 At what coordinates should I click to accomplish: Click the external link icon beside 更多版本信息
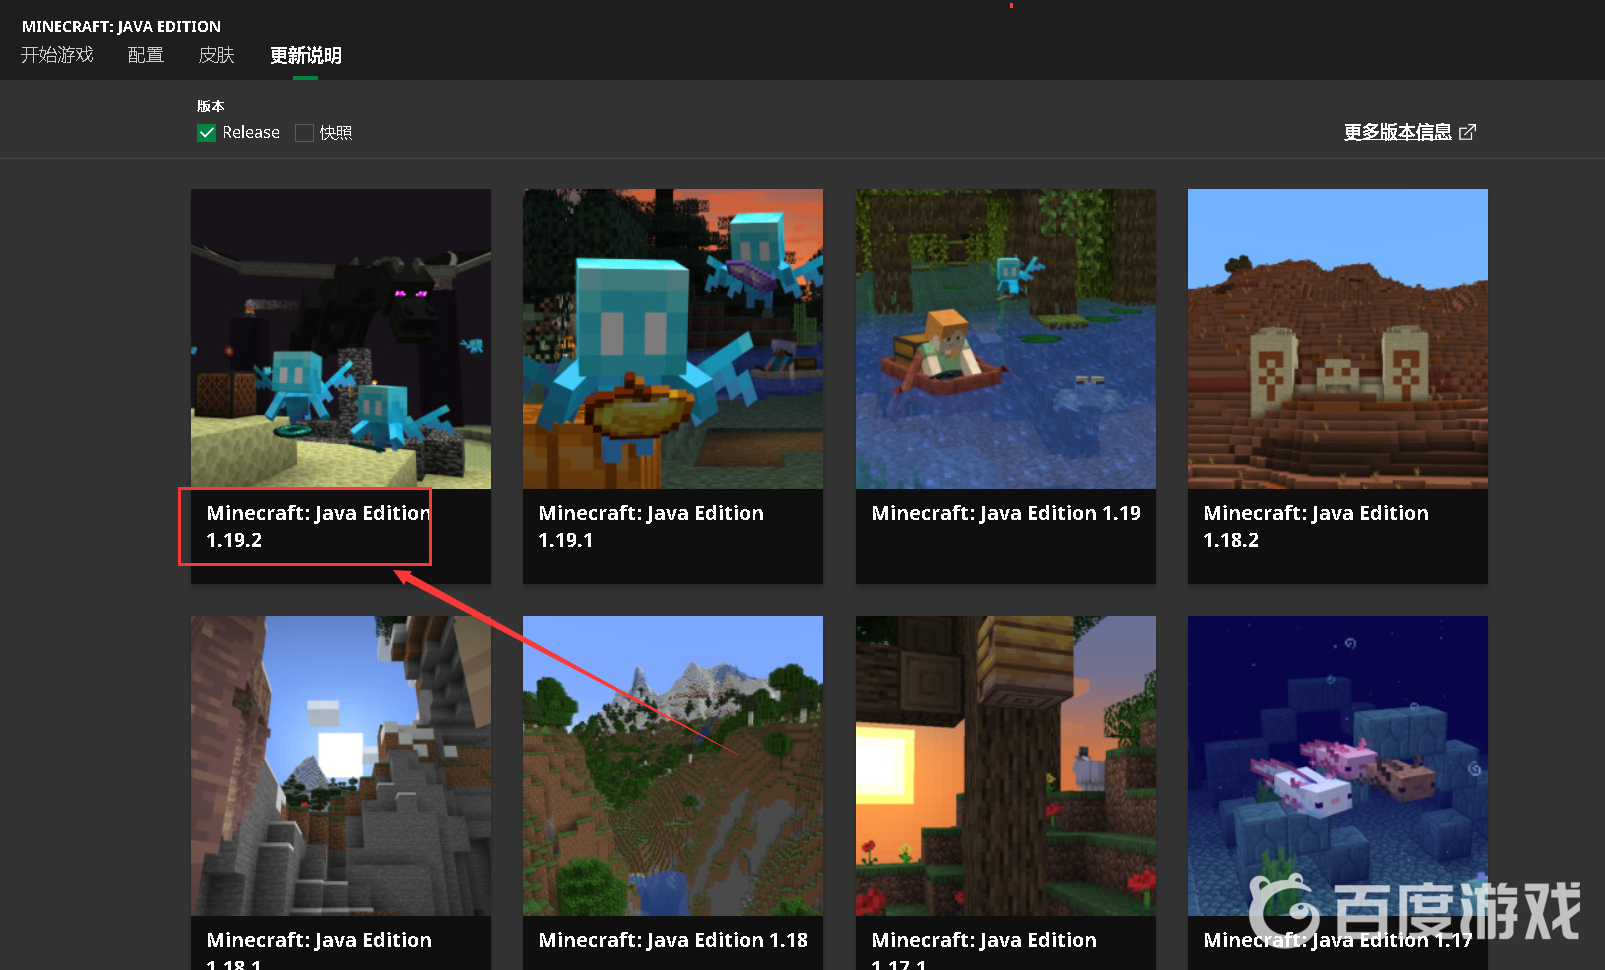[1467, 132]
